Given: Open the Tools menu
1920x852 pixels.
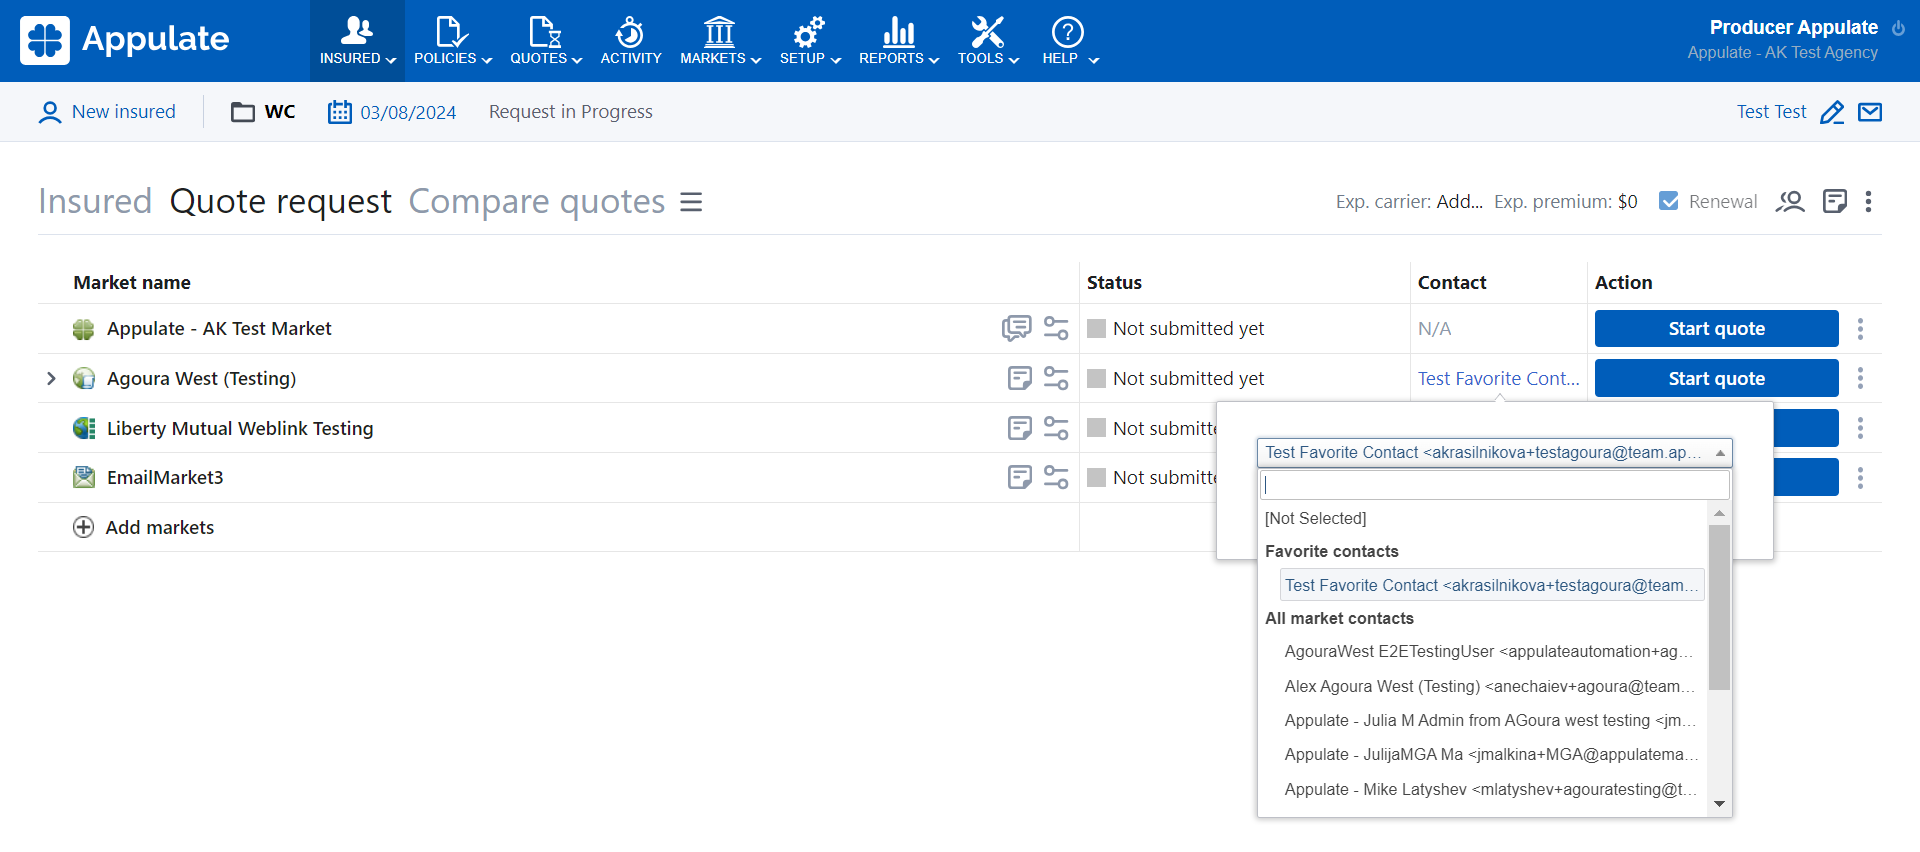Looking at the screenshot, I should [988, 41].
